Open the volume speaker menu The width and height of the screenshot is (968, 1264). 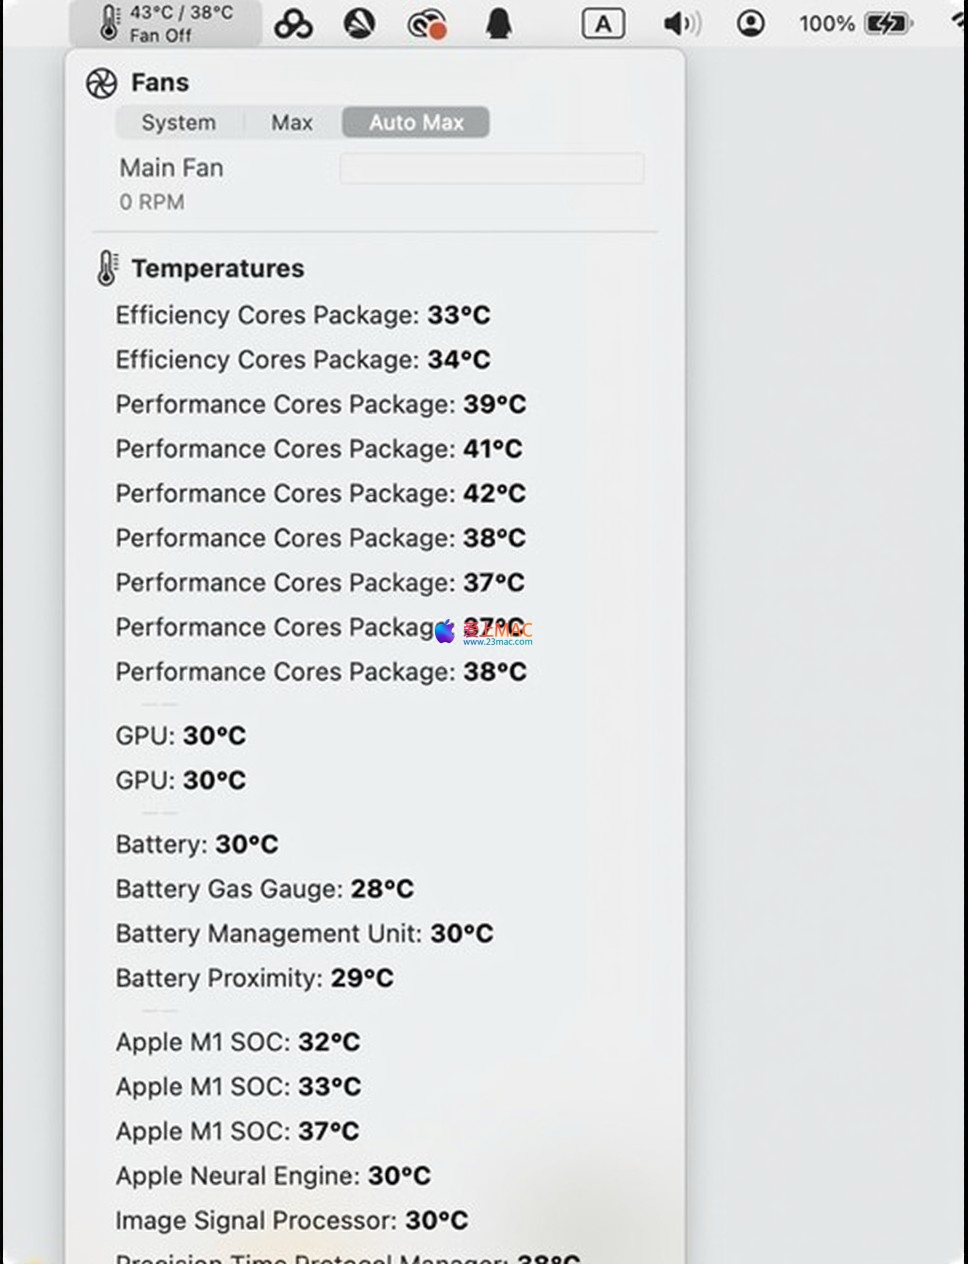681,24
